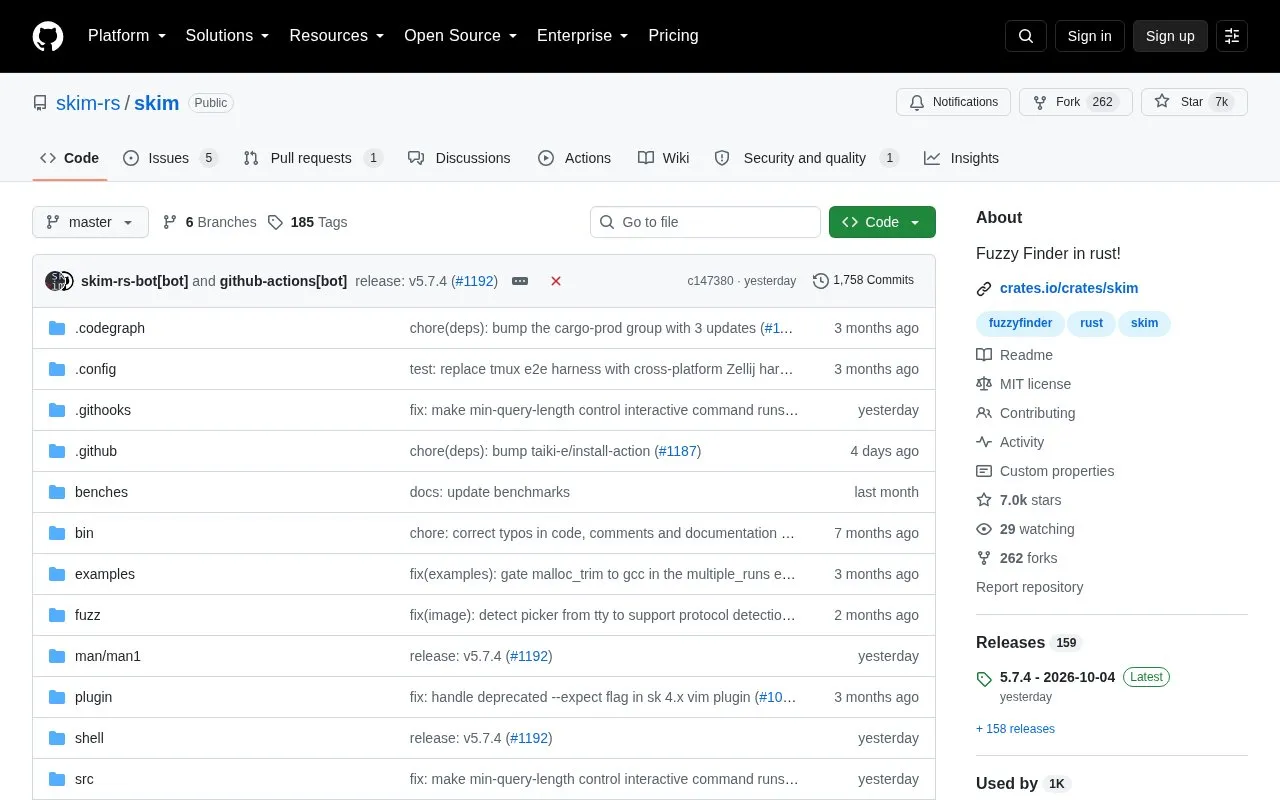Switch to the Code tab
Viewport: 1280px width, 800px height.
[x=70, y=158]
